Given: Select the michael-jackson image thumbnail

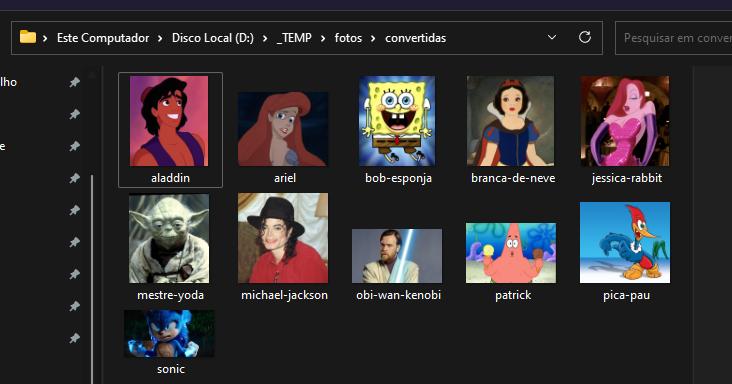Looking at the screenshot, I should pyautogui.click(x=283, y=238).
